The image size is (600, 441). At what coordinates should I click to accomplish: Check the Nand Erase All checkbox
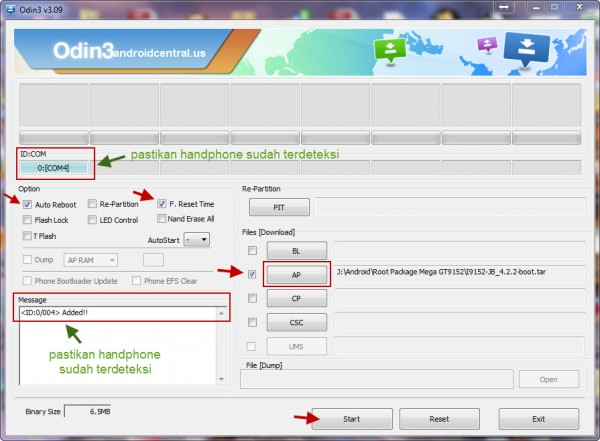coord(161,219)
